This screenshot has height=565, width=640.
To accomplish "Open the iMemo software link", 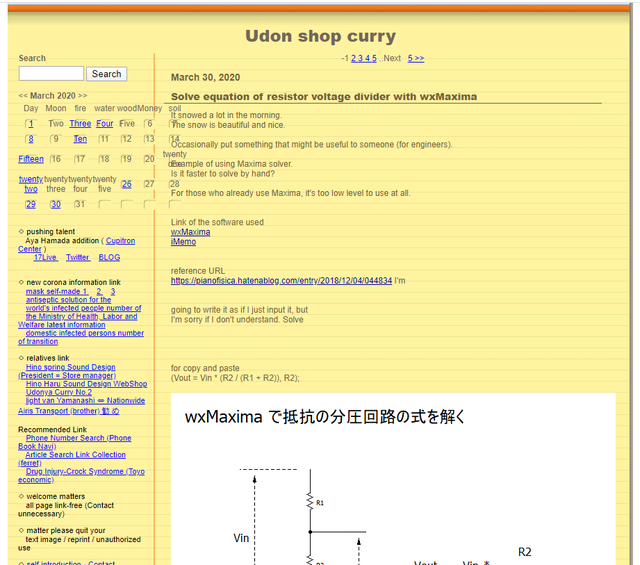I will [x=183, y=242].
